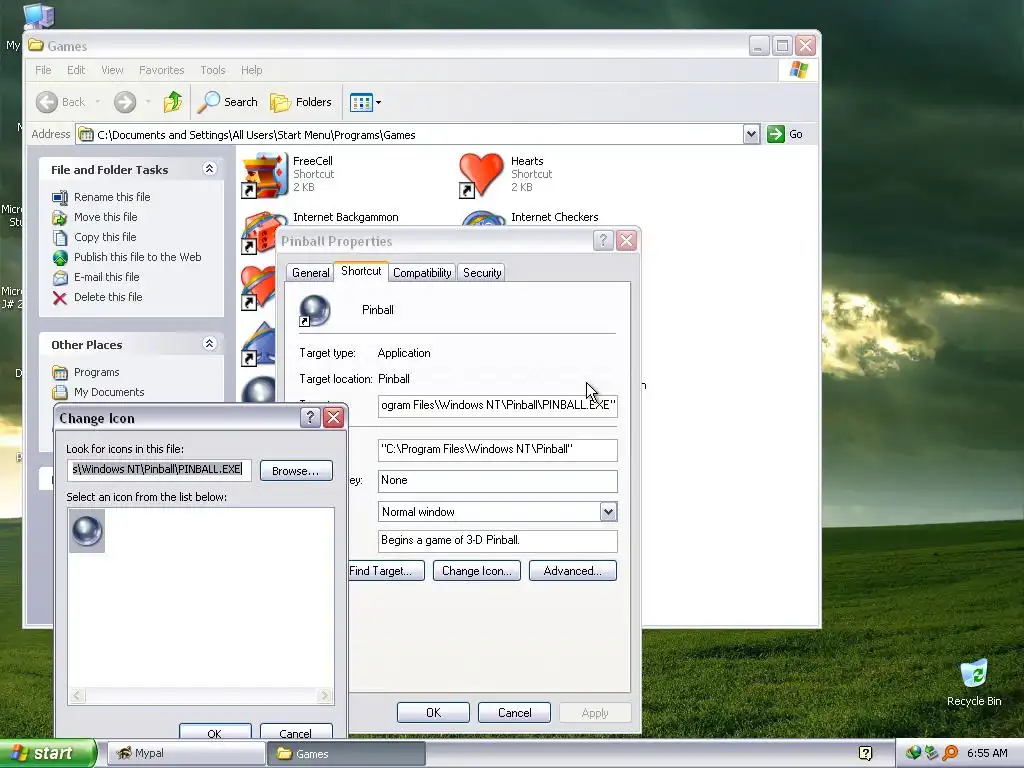This screenshot has width=1024, height=768.
Task: Open File menu in Games window
Action: point(43,70)
